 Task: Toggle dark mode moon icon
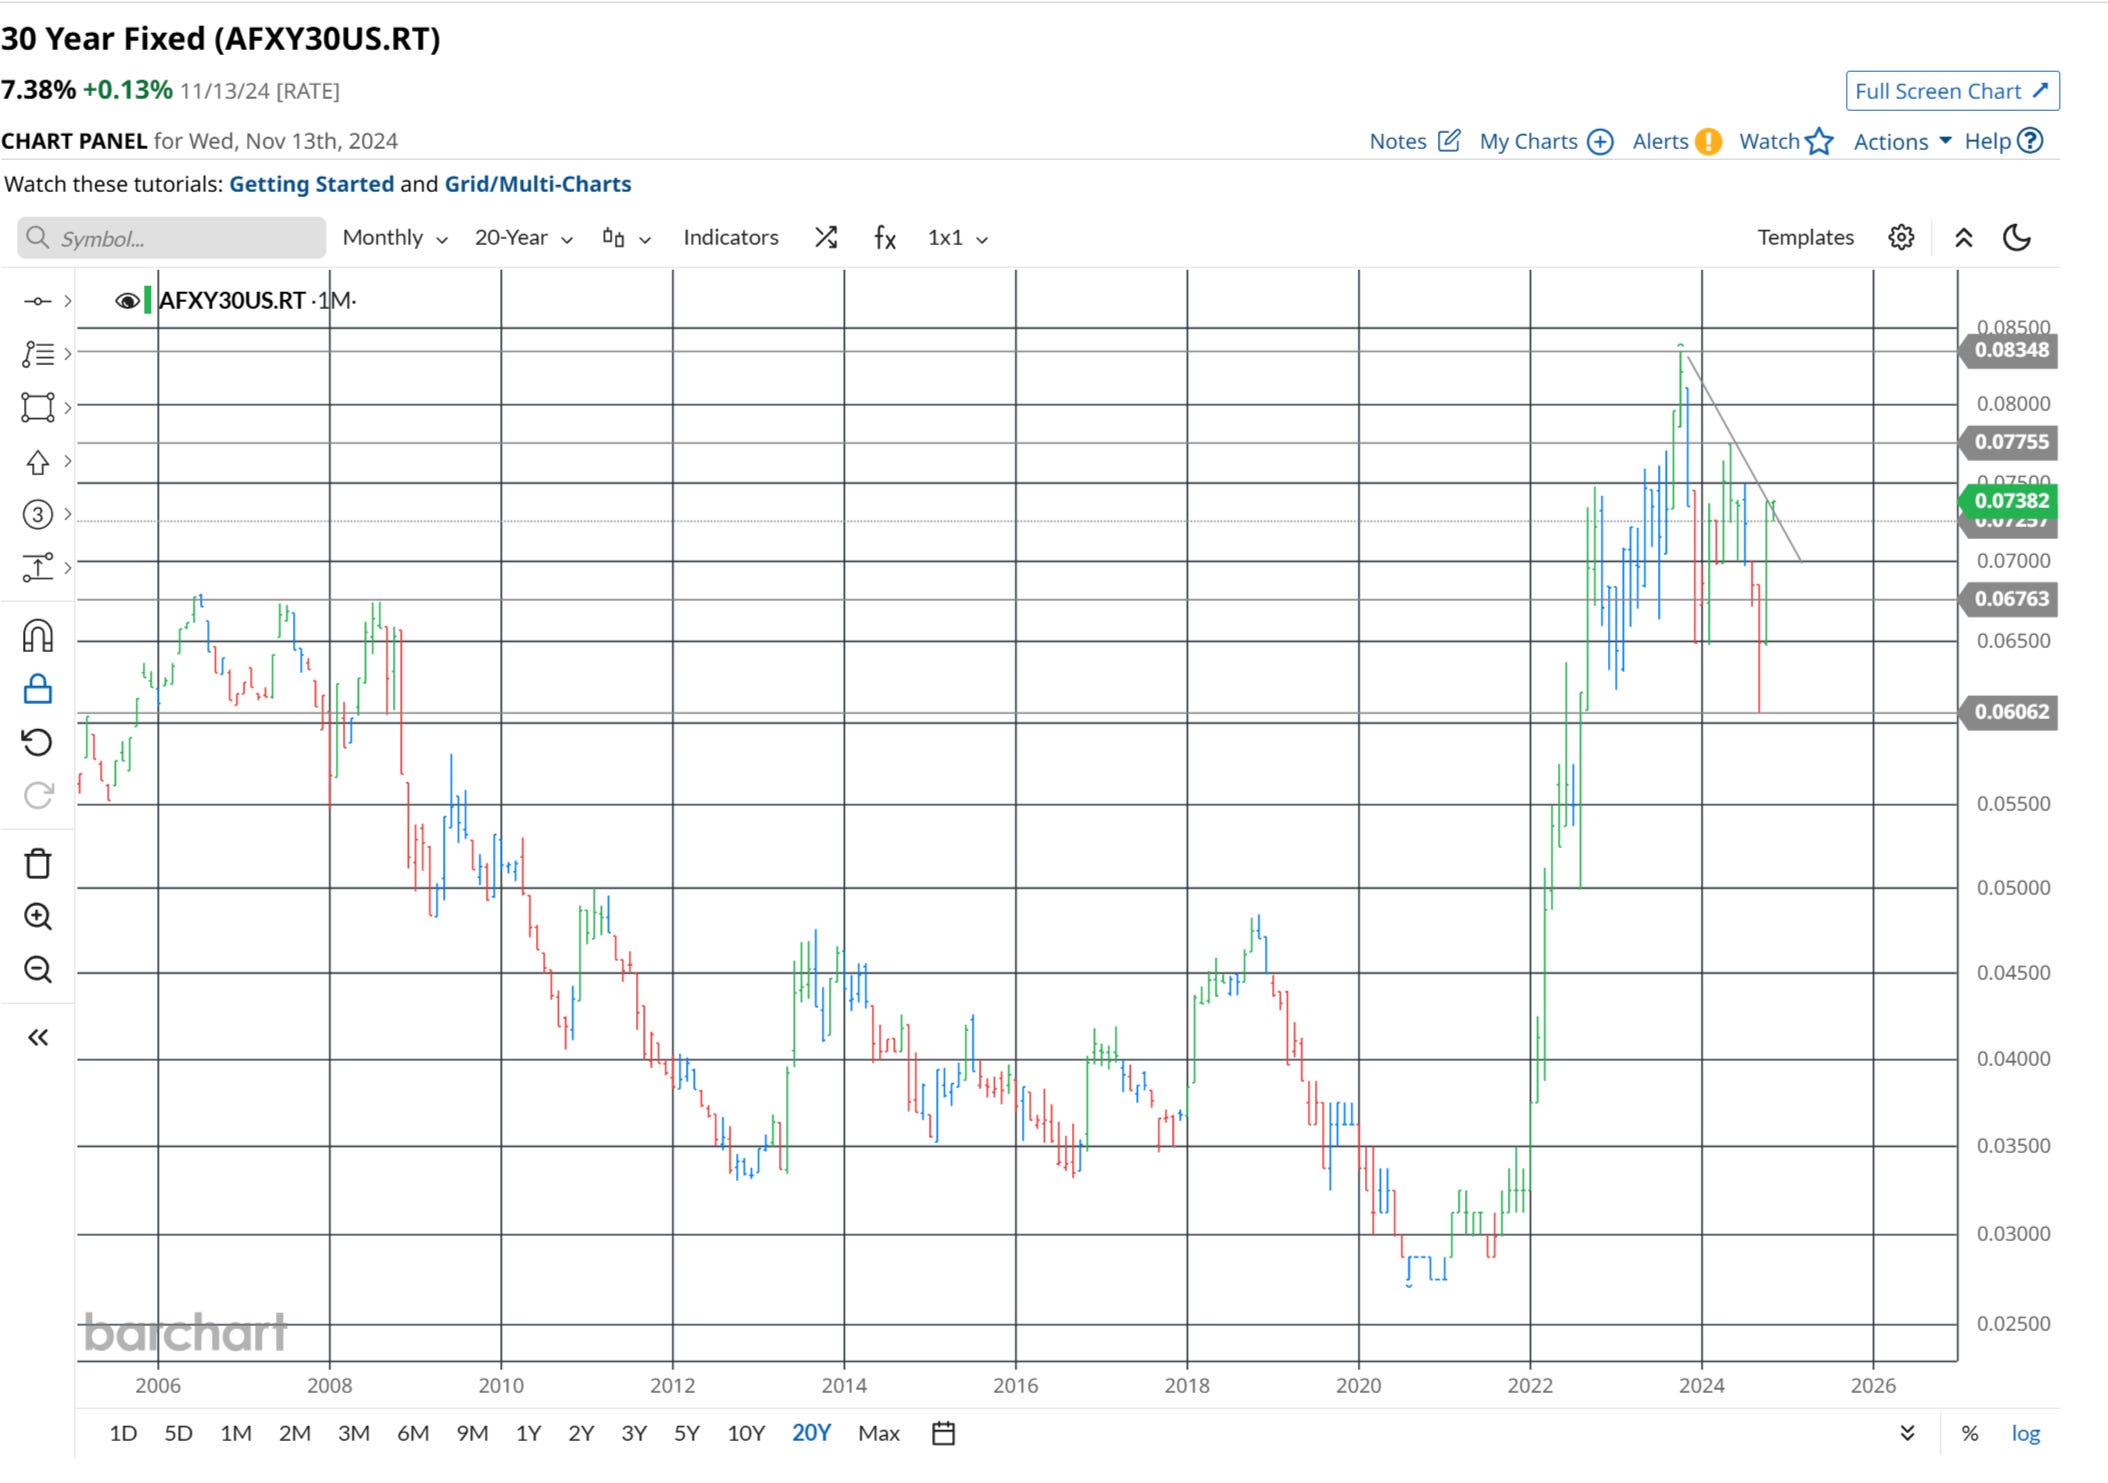pos(2017,237)
